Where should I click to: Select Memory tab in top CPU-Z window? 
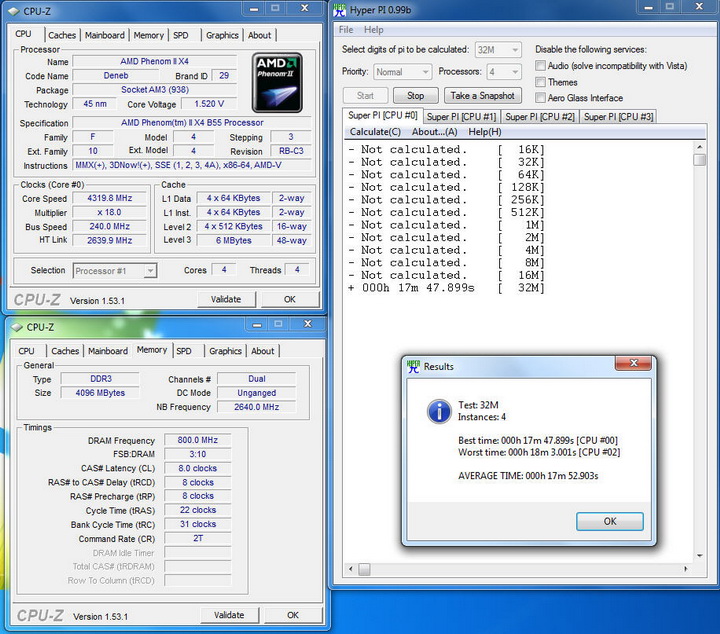(x=148, y=35)
